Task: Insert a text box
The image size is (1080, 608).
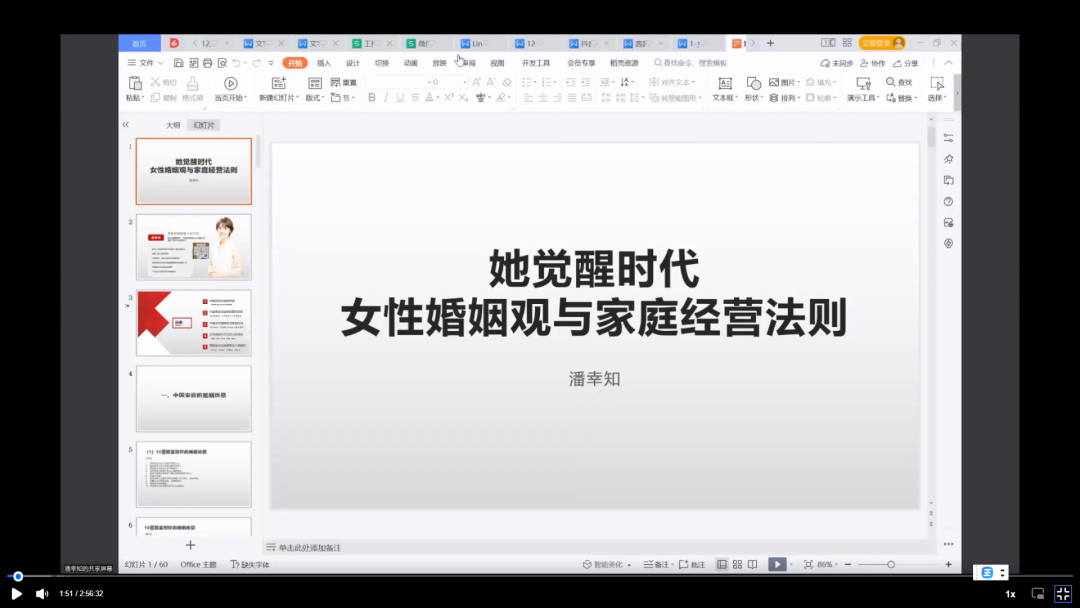Action: tap(723, 84)
